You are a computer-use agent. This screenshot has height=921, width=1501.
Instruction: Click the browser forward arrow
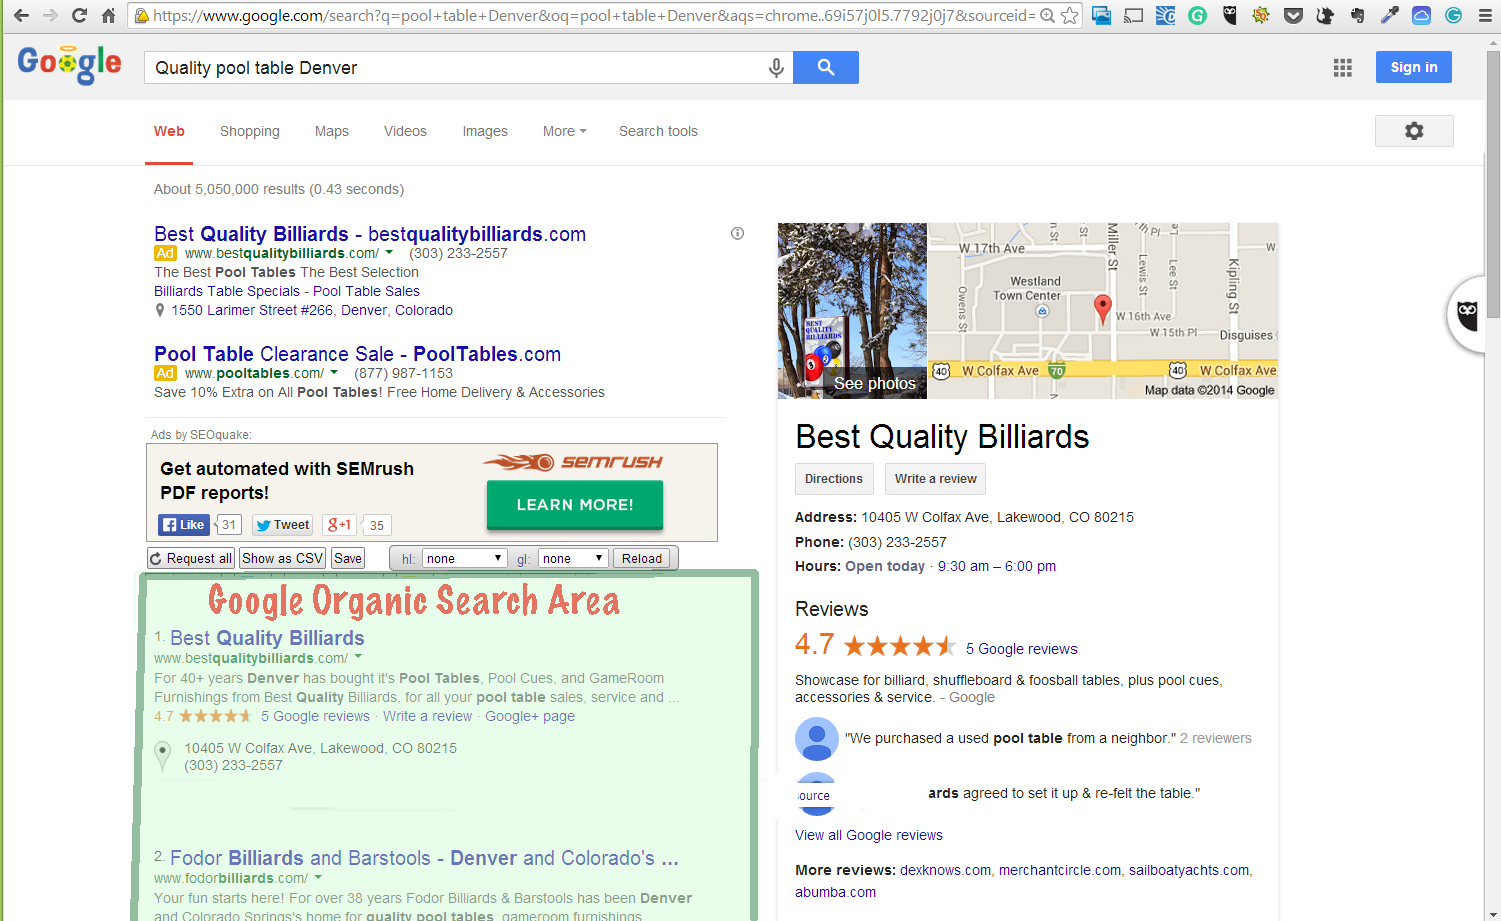50,15
